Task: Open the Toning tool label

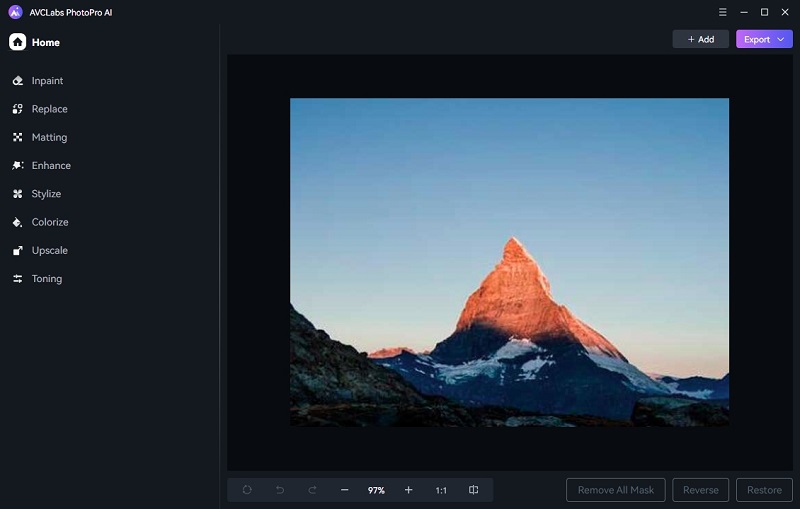Action: pyautogui.click(x=47, y=278)
